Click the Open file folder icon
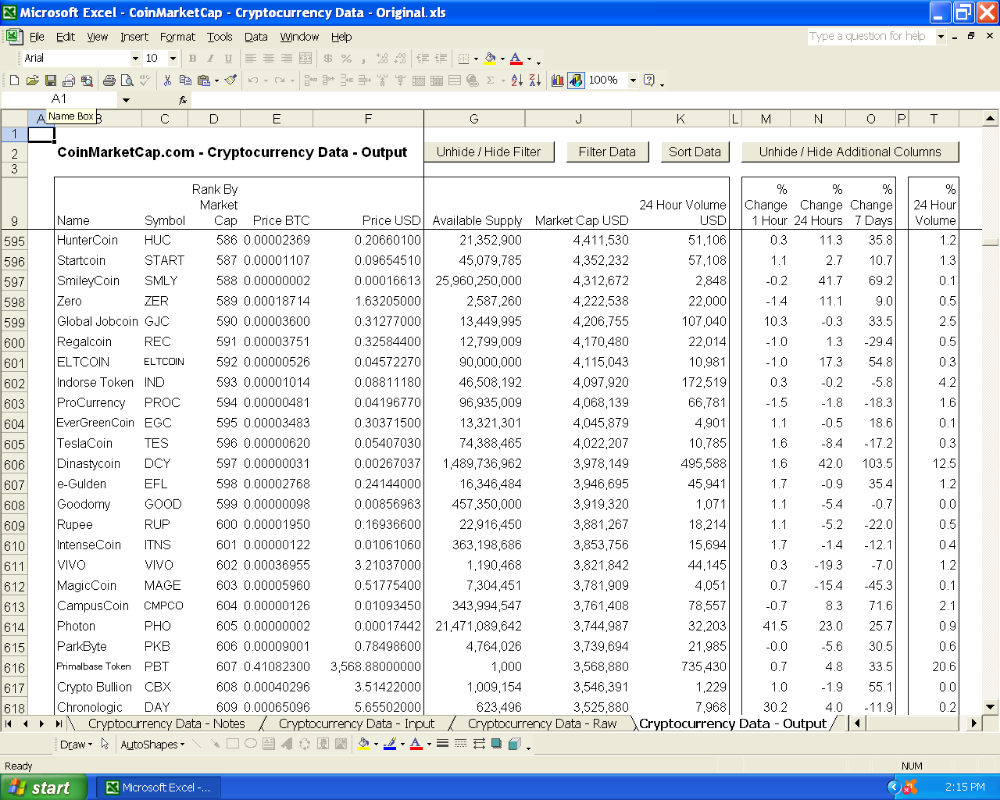Image resolution: width=1000 pixels, height=800 pixels. 32,80
